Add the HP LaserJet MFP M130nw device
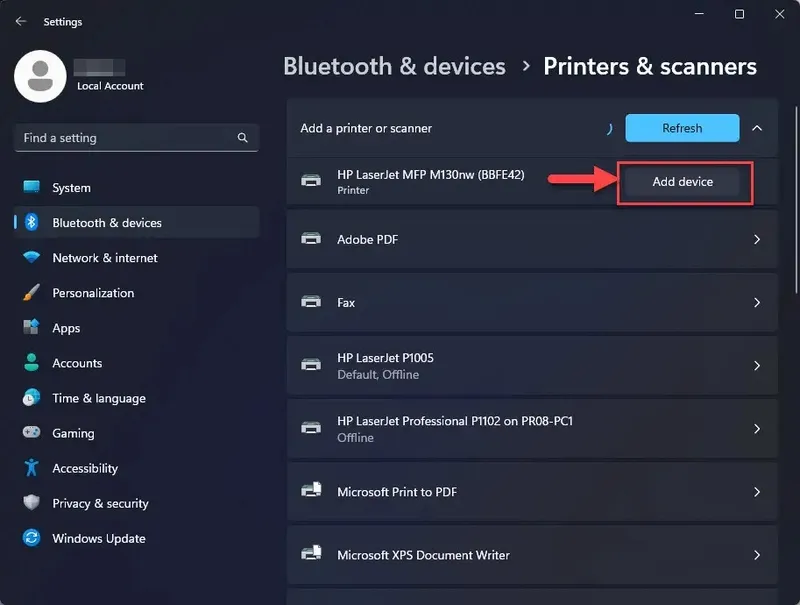The image size is (800, 605). point(684,181)
